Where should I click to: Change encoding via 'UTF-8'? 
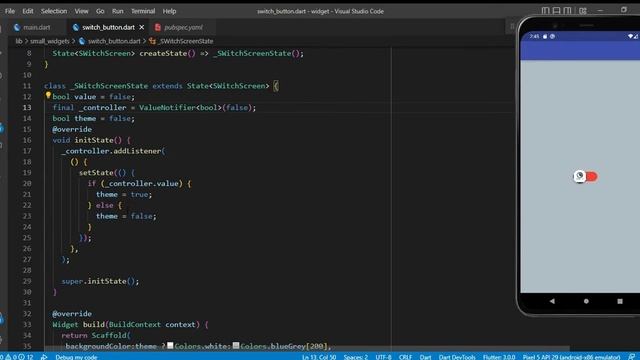pos(383,357)
